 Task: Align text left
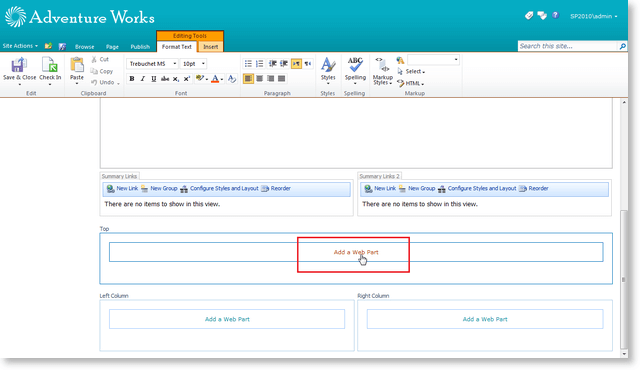pyautogui.click(x=248, y=78)
